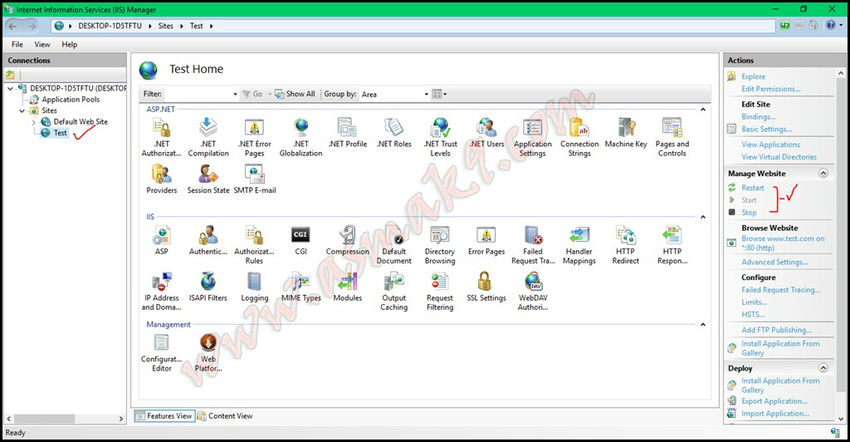Open the Authentication feature
Image resolution: width=850 pixels, height=442 pixels.
point(208,240)
